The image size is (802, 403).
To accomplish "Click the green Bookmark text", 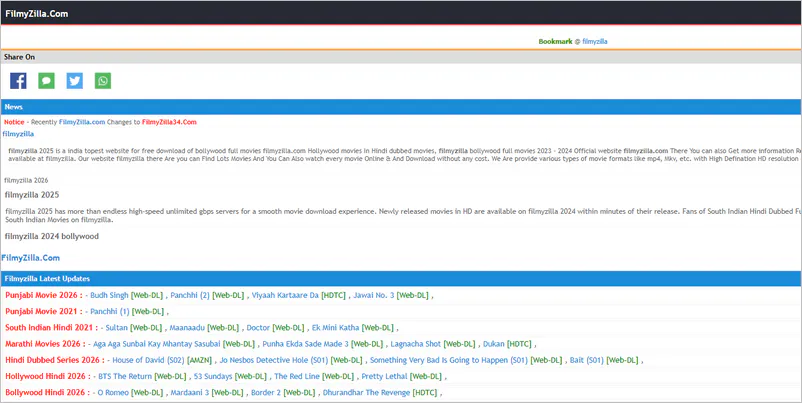I will click(x=555, y=41).
